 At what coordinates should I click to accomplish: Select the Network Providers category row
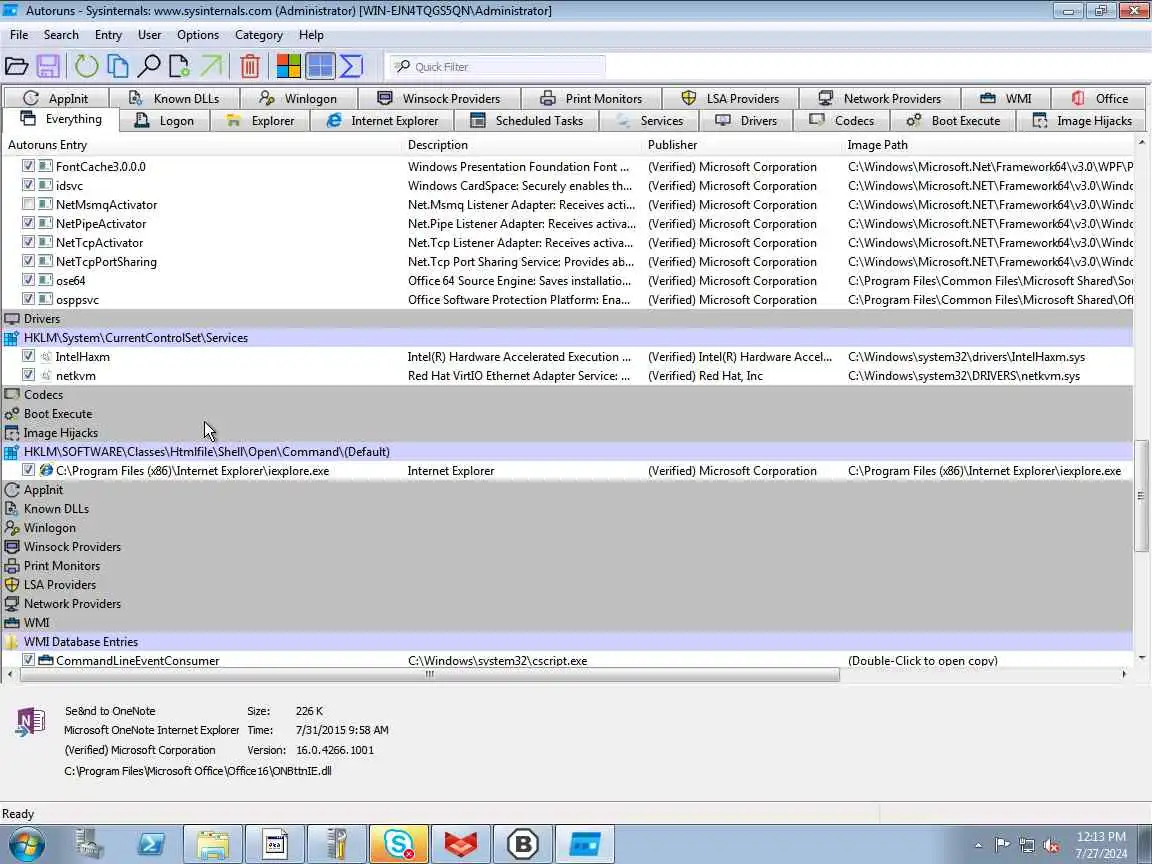tap(567, 604)
